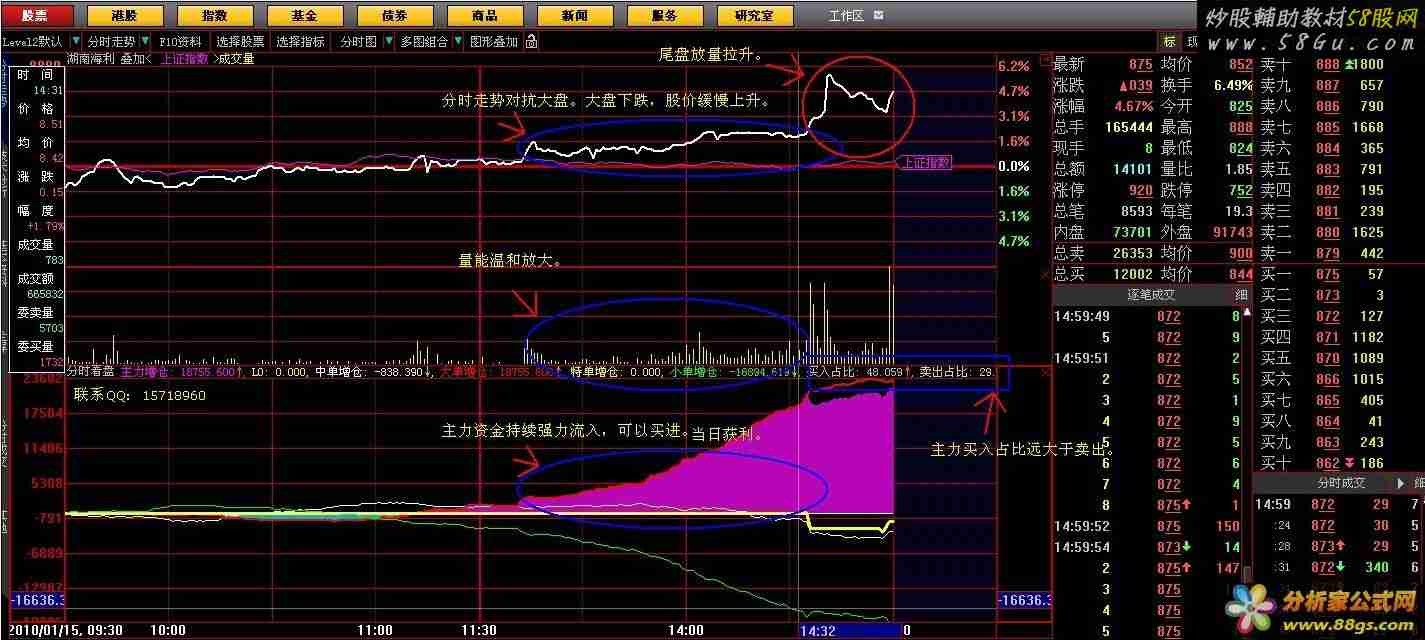Click the 选择股票 button

(241, 42)
